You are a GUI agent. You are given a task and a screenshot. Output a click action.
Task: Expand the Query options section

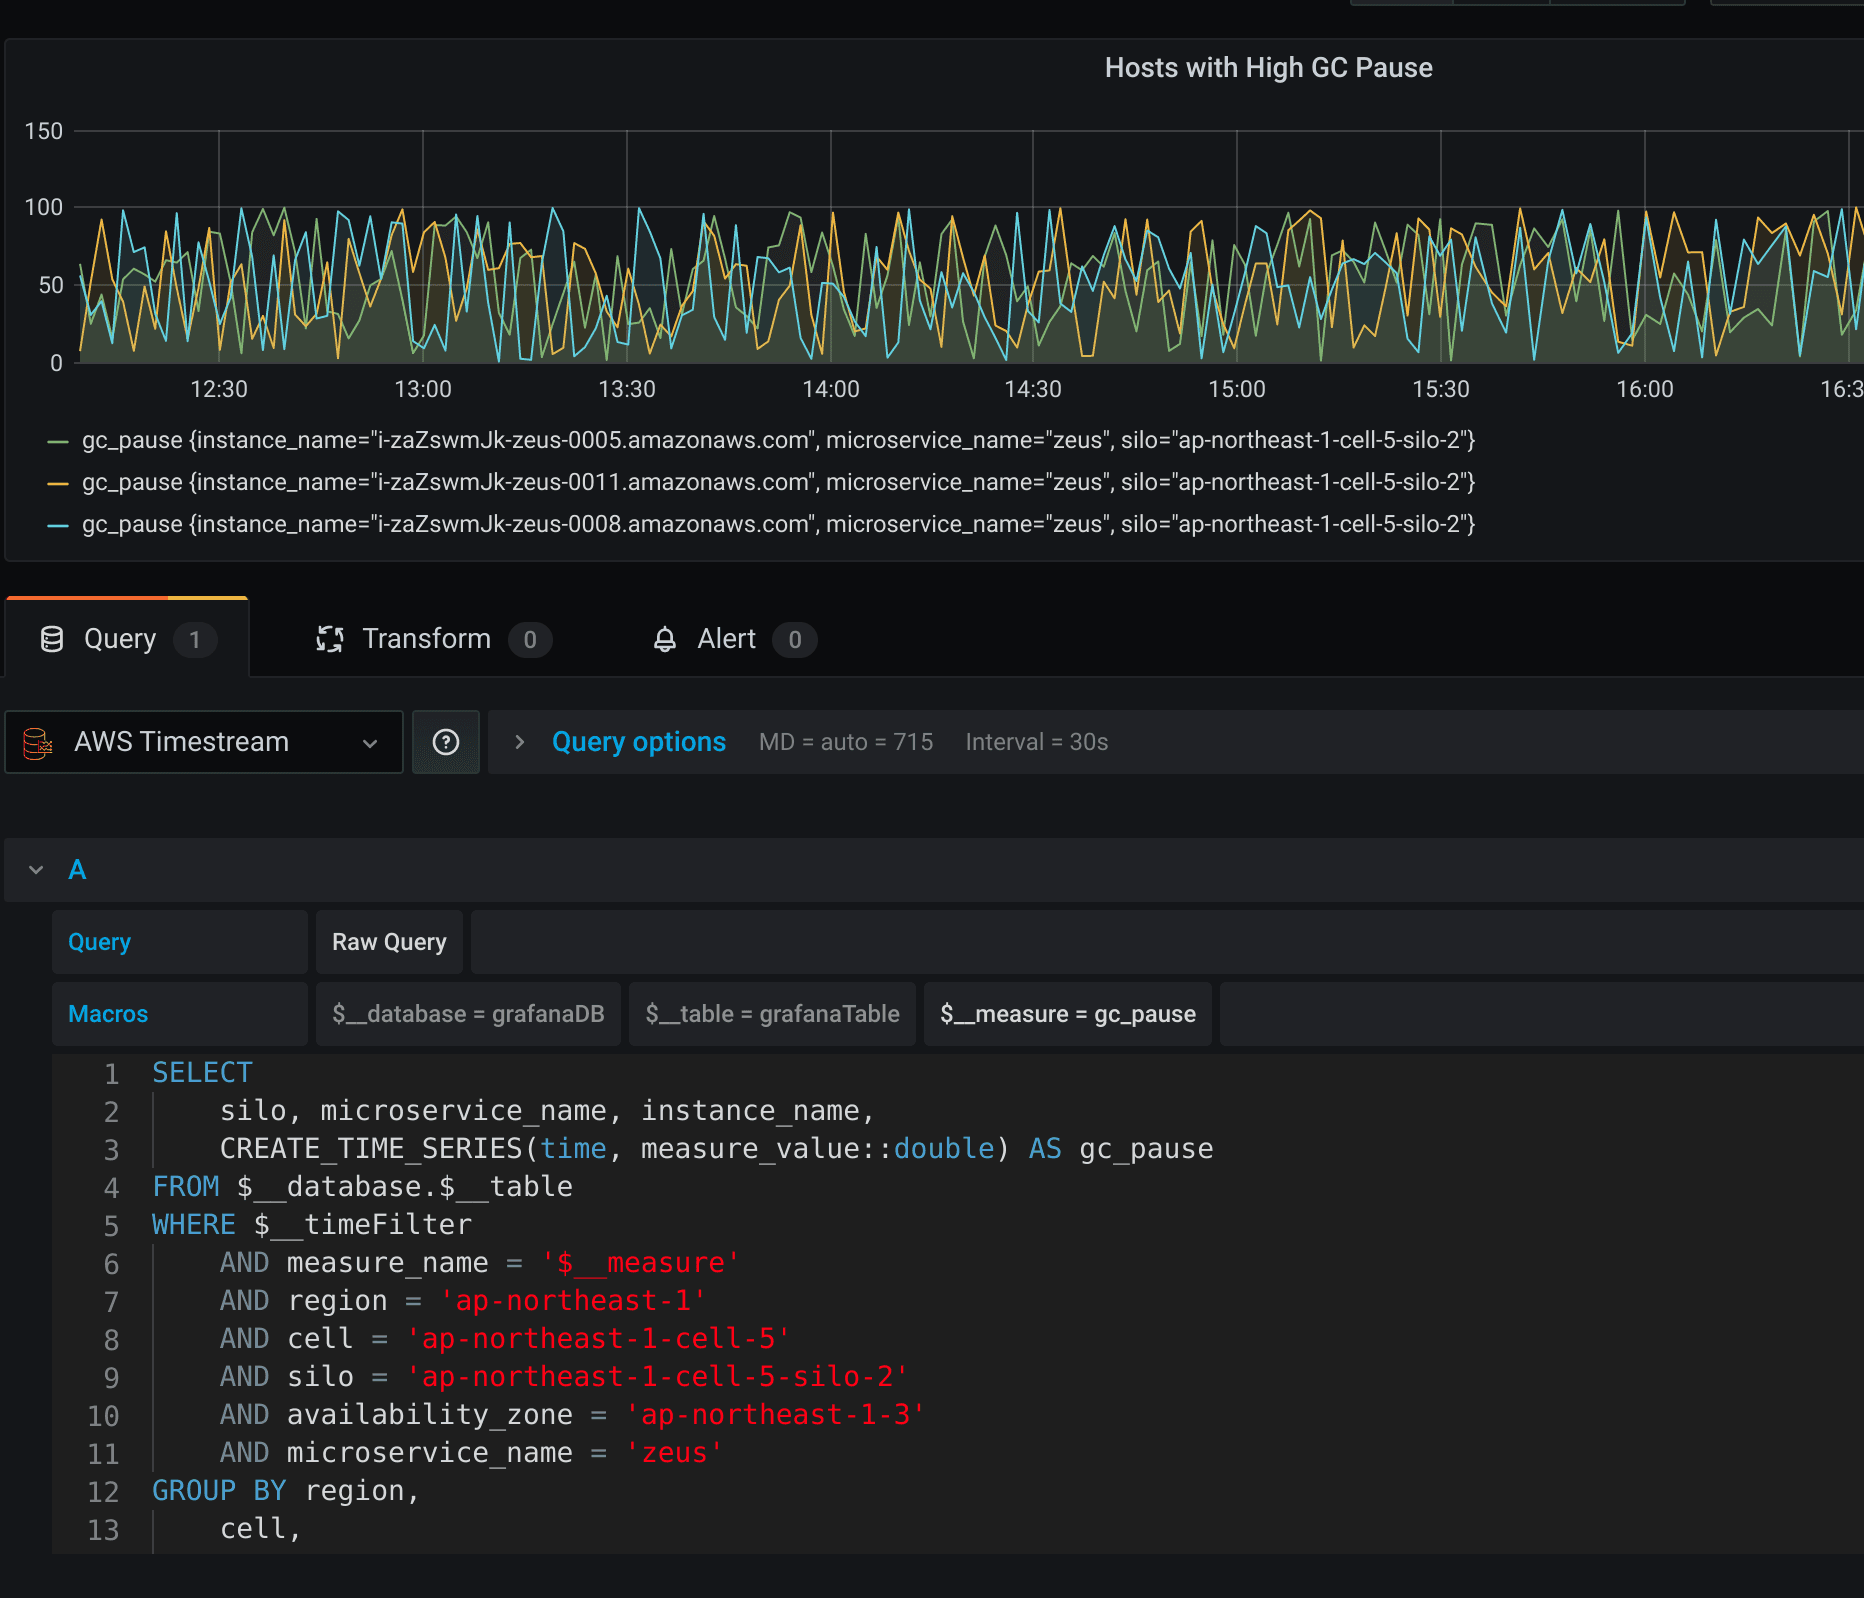[638, 742]
